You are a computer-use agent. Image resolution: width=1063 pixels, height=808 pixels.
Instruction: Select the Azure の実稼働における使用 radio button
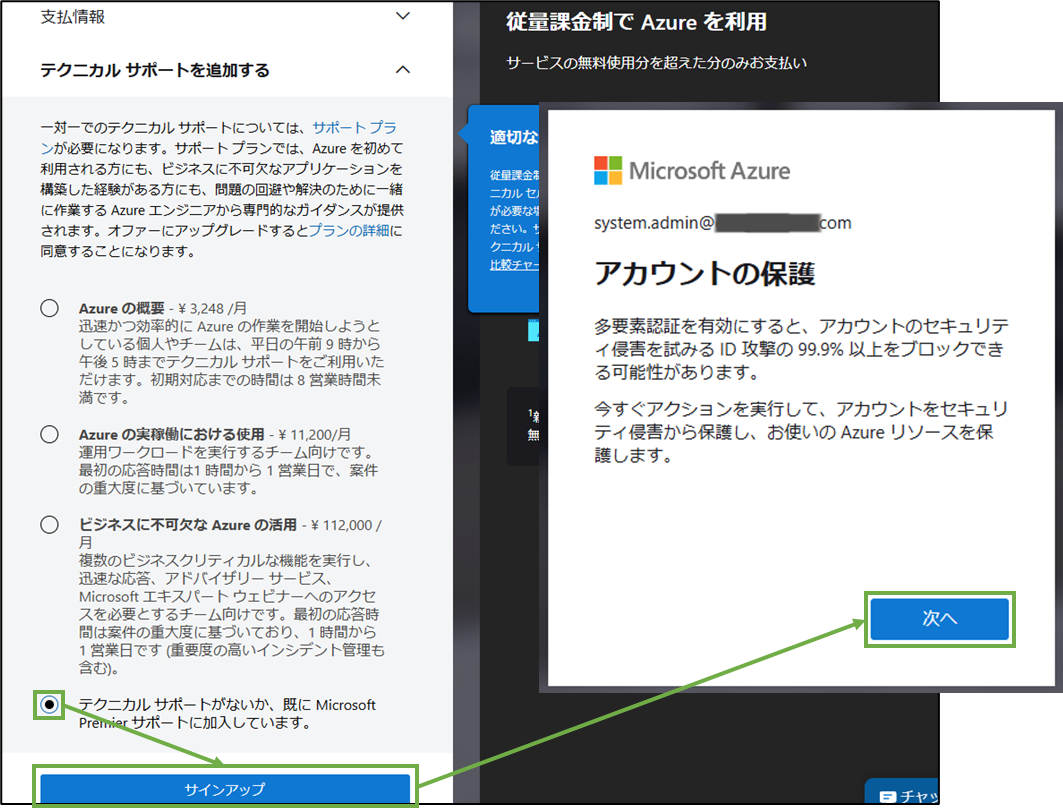pyautogui.click(x=49, y=434)
